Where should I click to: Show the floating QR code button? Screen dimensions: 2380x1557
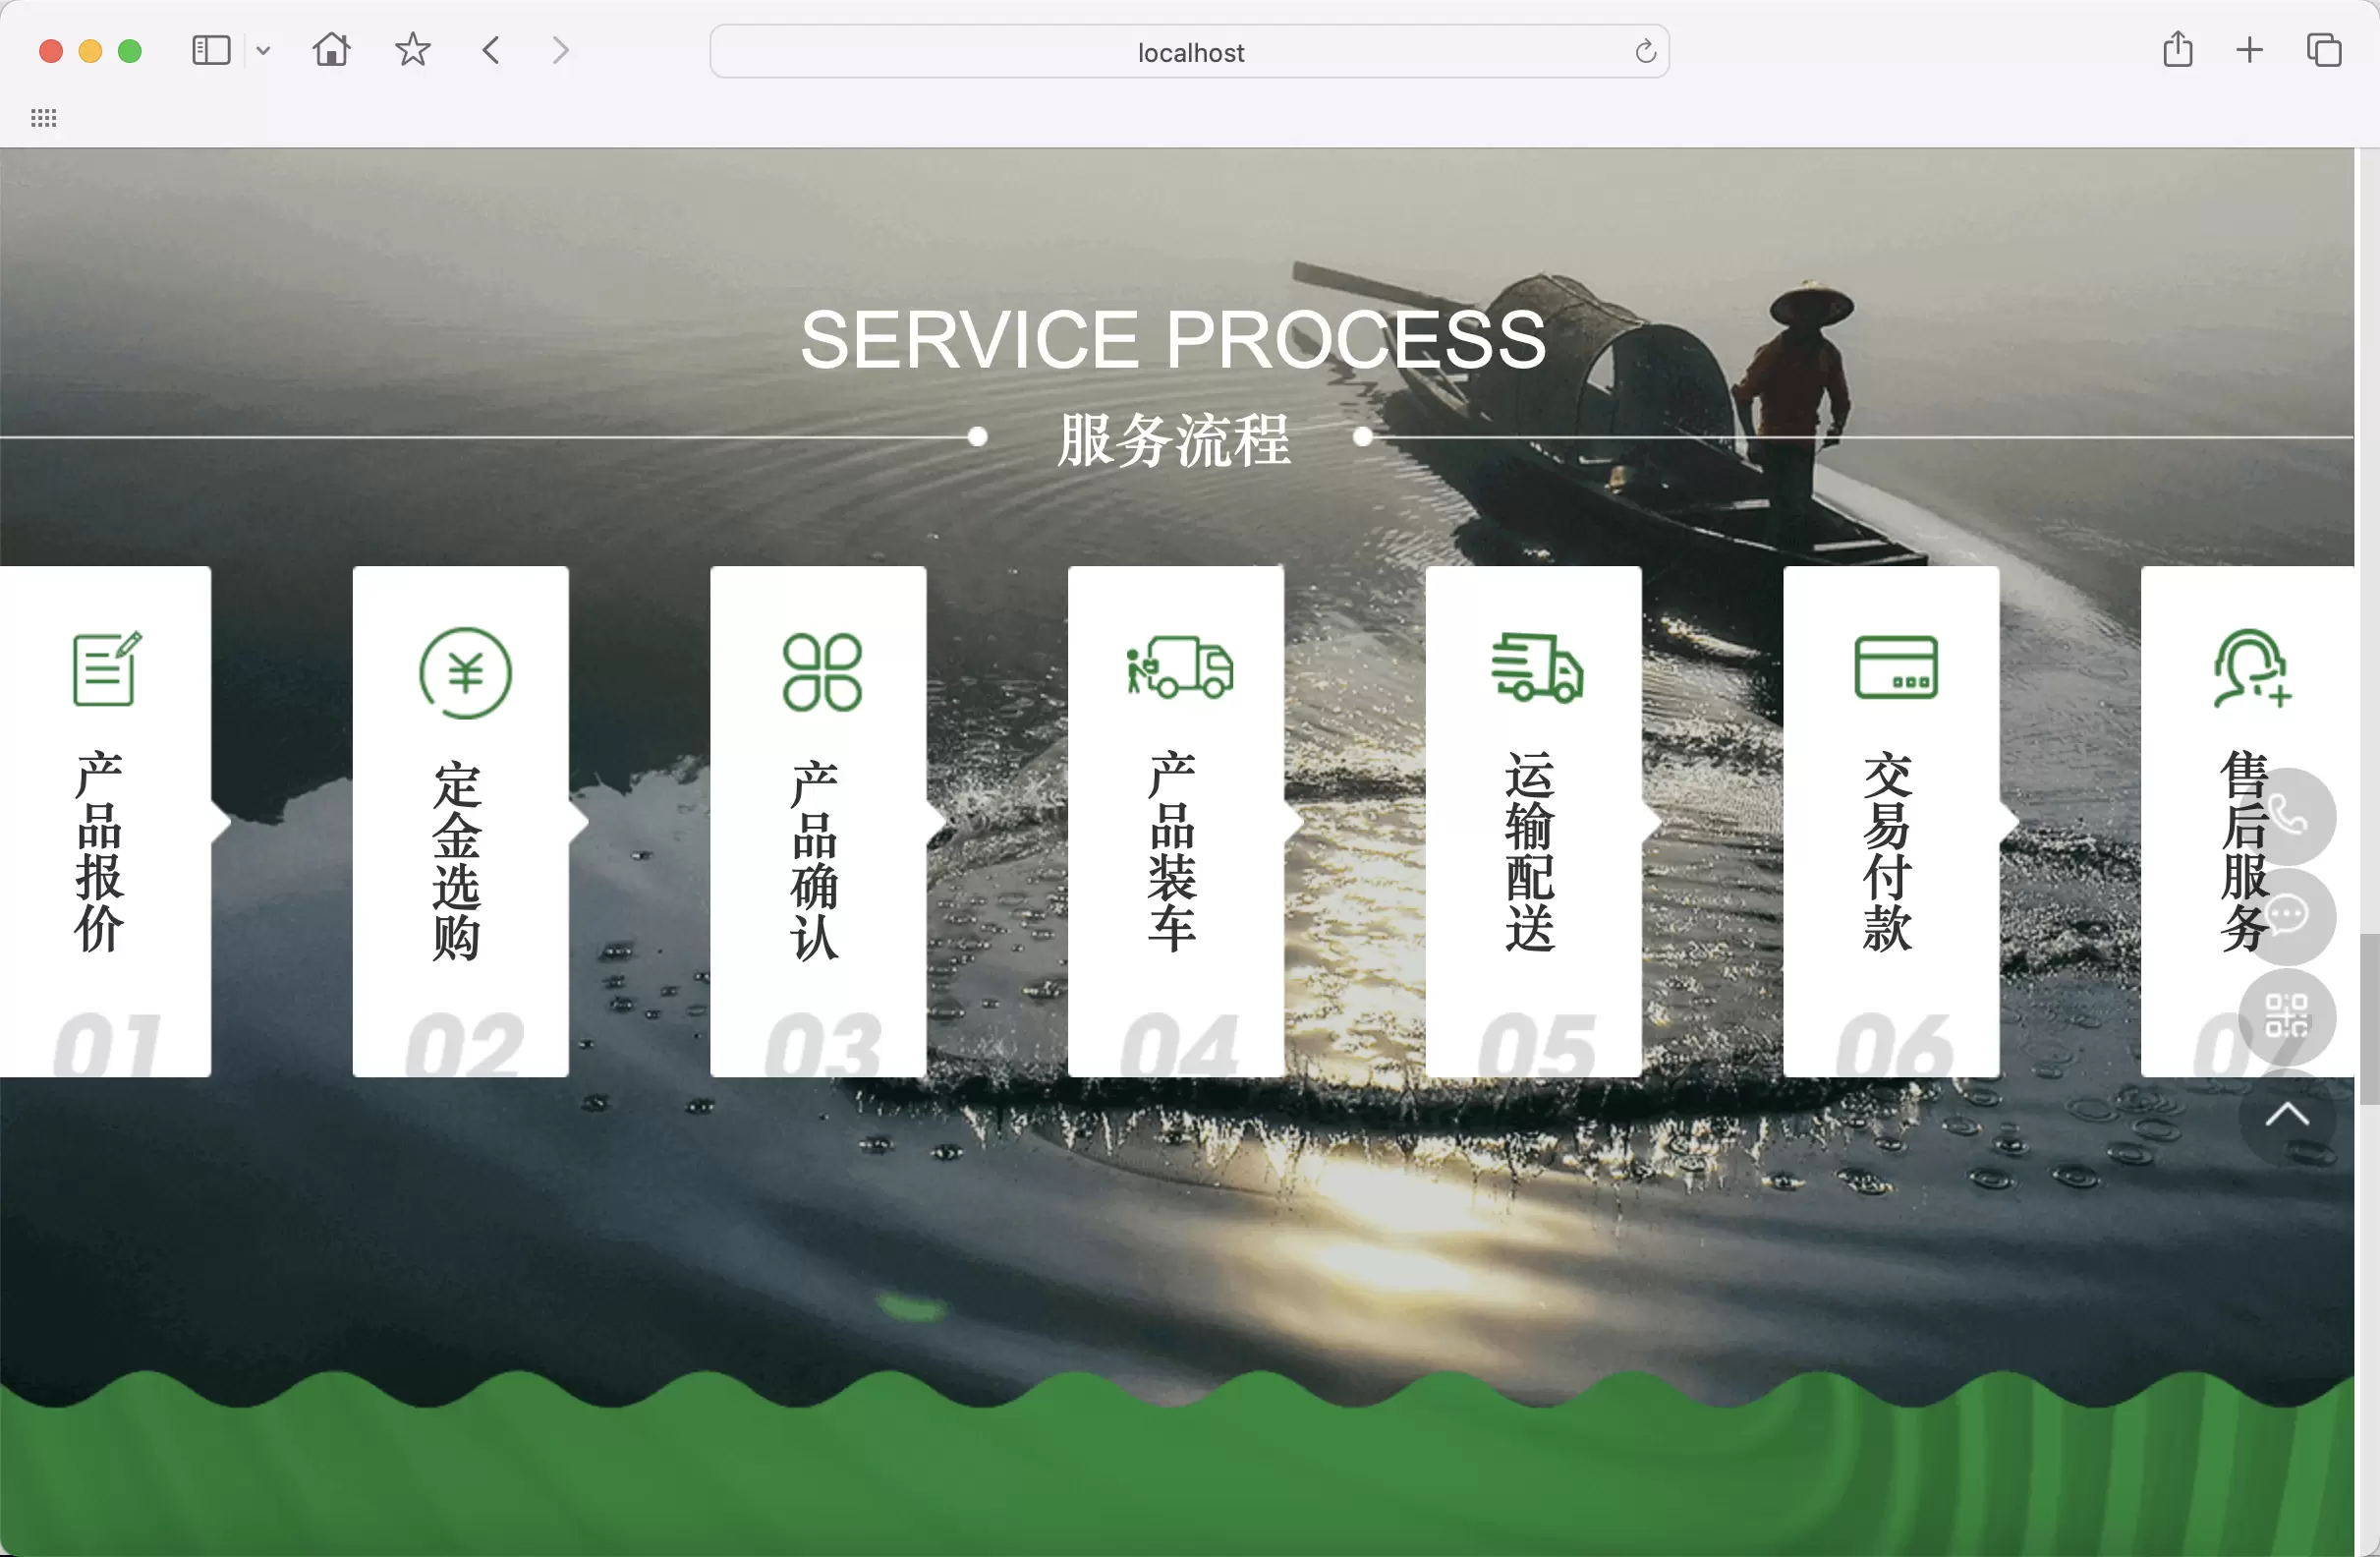[x=2286, y=1016]
